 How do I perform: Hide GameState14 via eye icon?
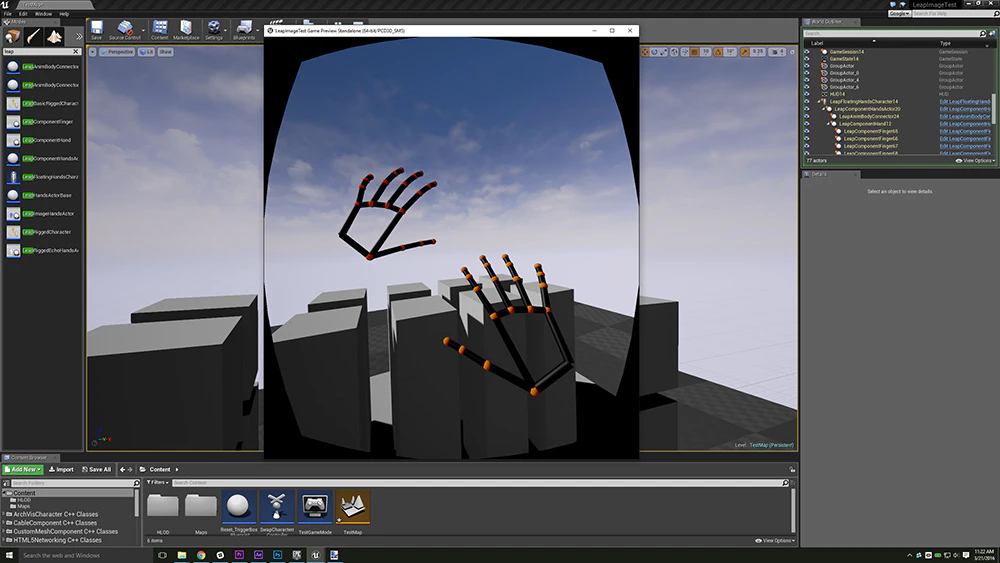[807, 59]
